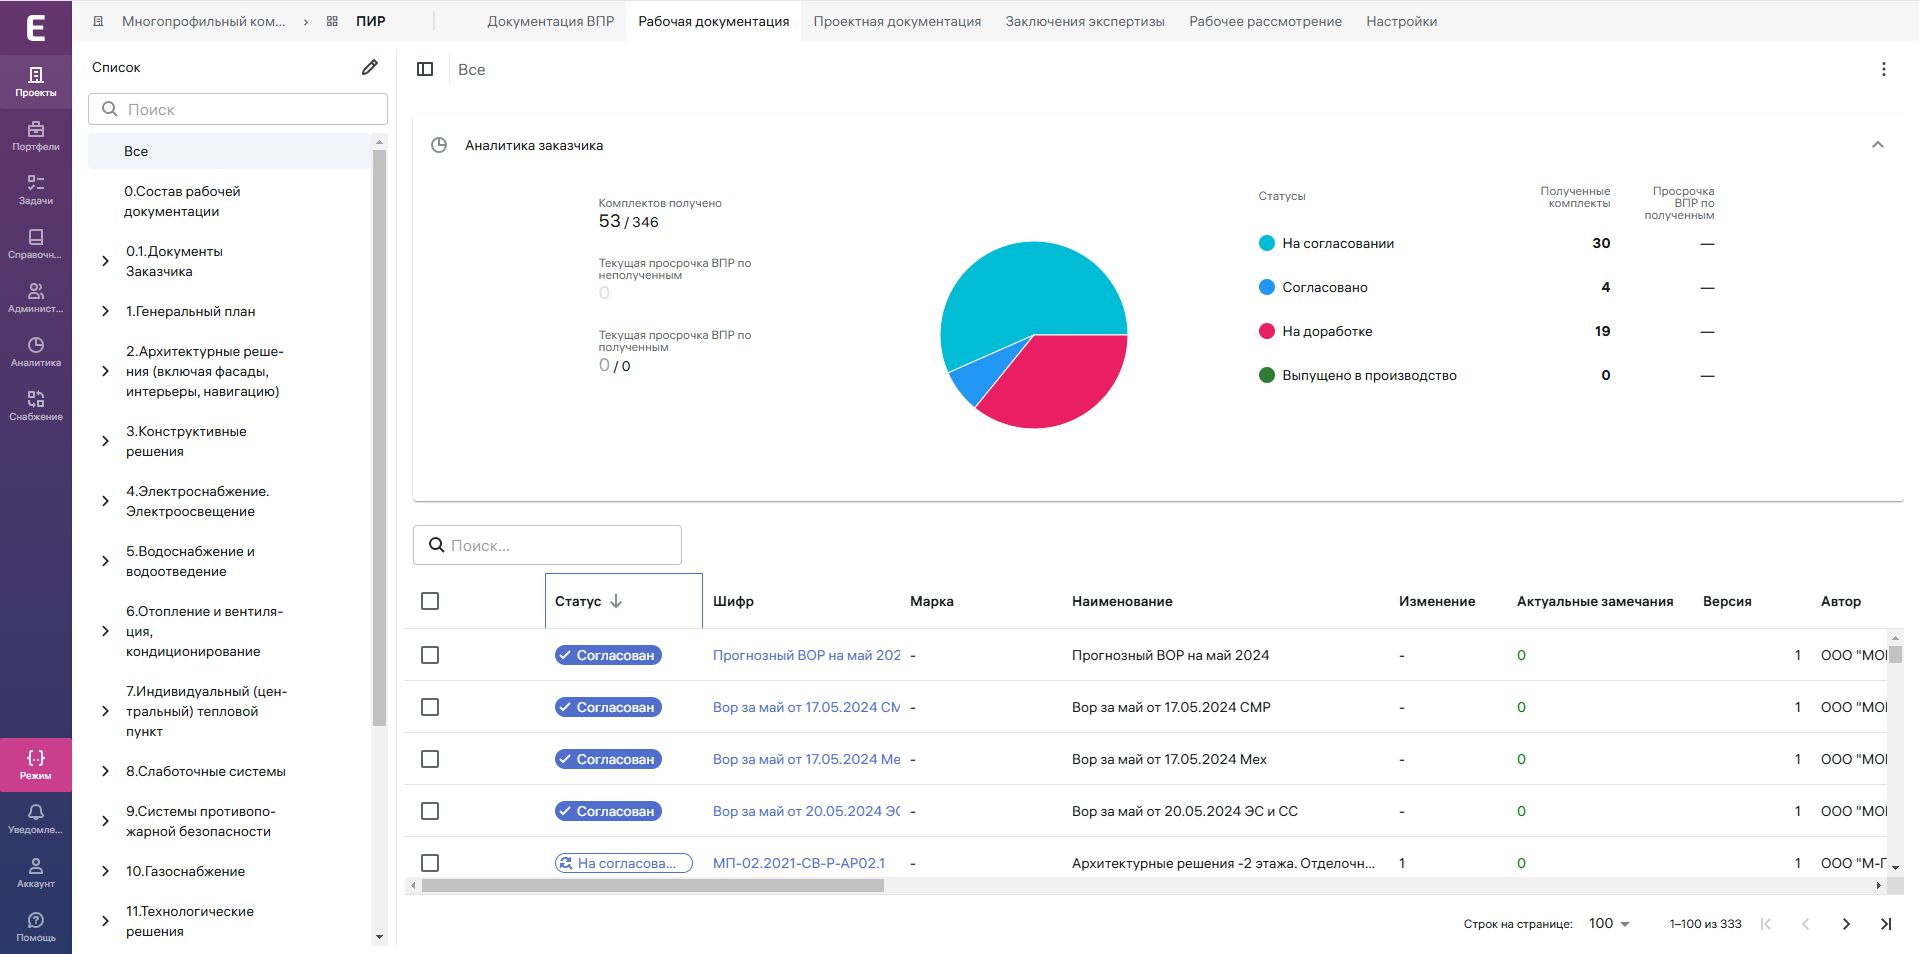Open the Portfolios section in sidebar
This screenshot has width=1919, height=954.
pyautogui.click(x=36, y=135)
